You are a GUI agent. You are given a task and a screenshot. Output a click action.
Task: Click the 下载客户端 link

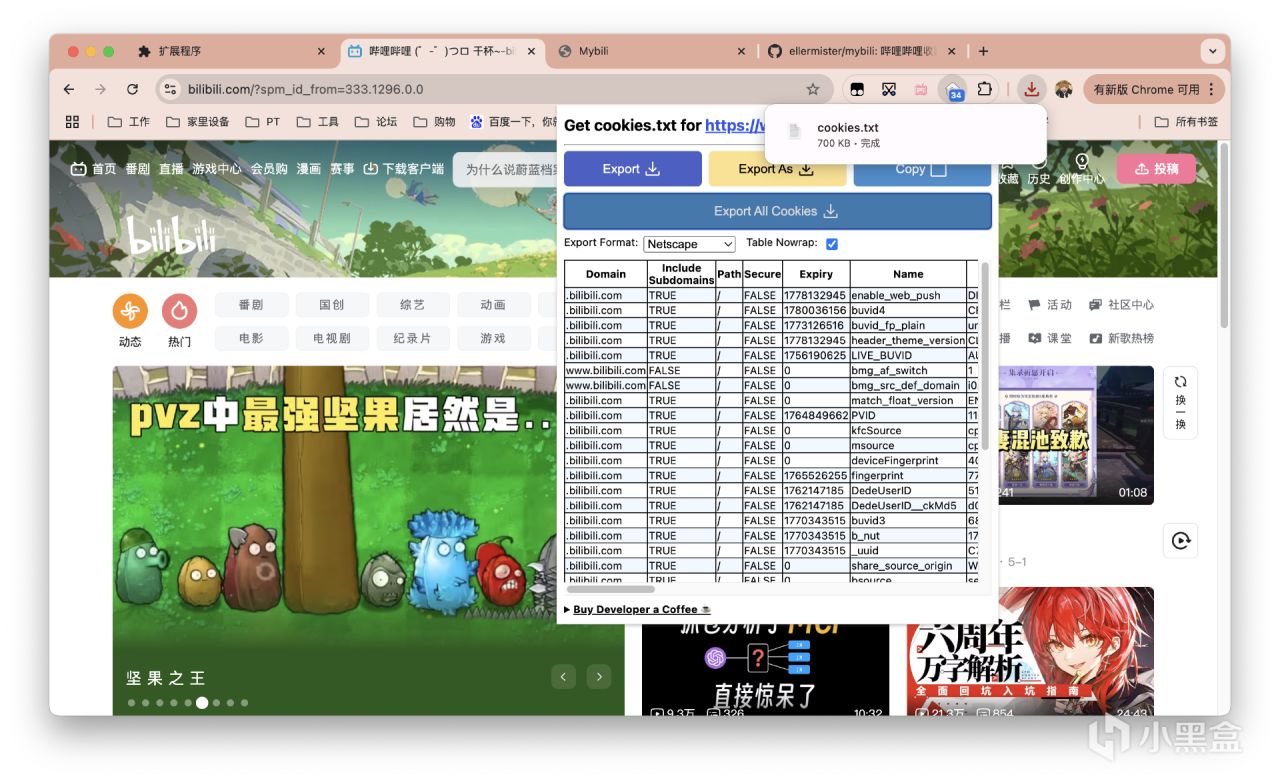[403, 169]
